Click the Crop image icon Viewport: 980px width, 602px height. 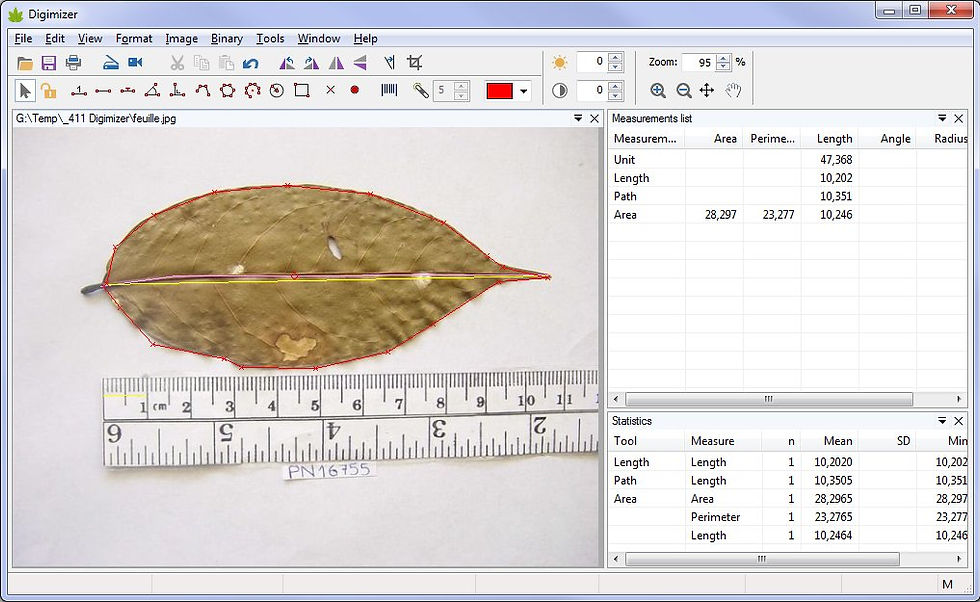click(414, 63)
